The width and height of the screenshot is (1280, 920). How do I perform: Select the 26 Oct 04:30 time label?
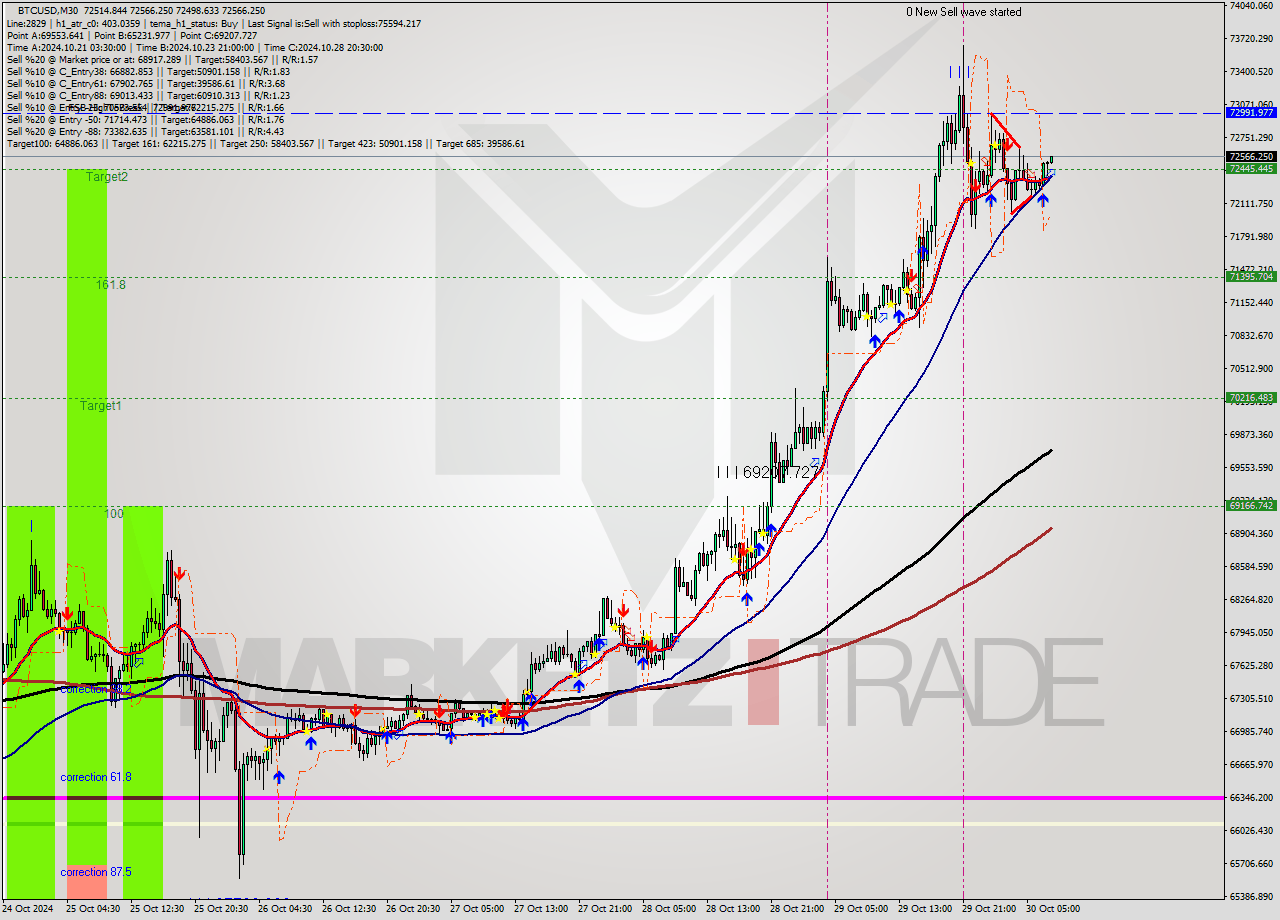(x=284, y=909)
